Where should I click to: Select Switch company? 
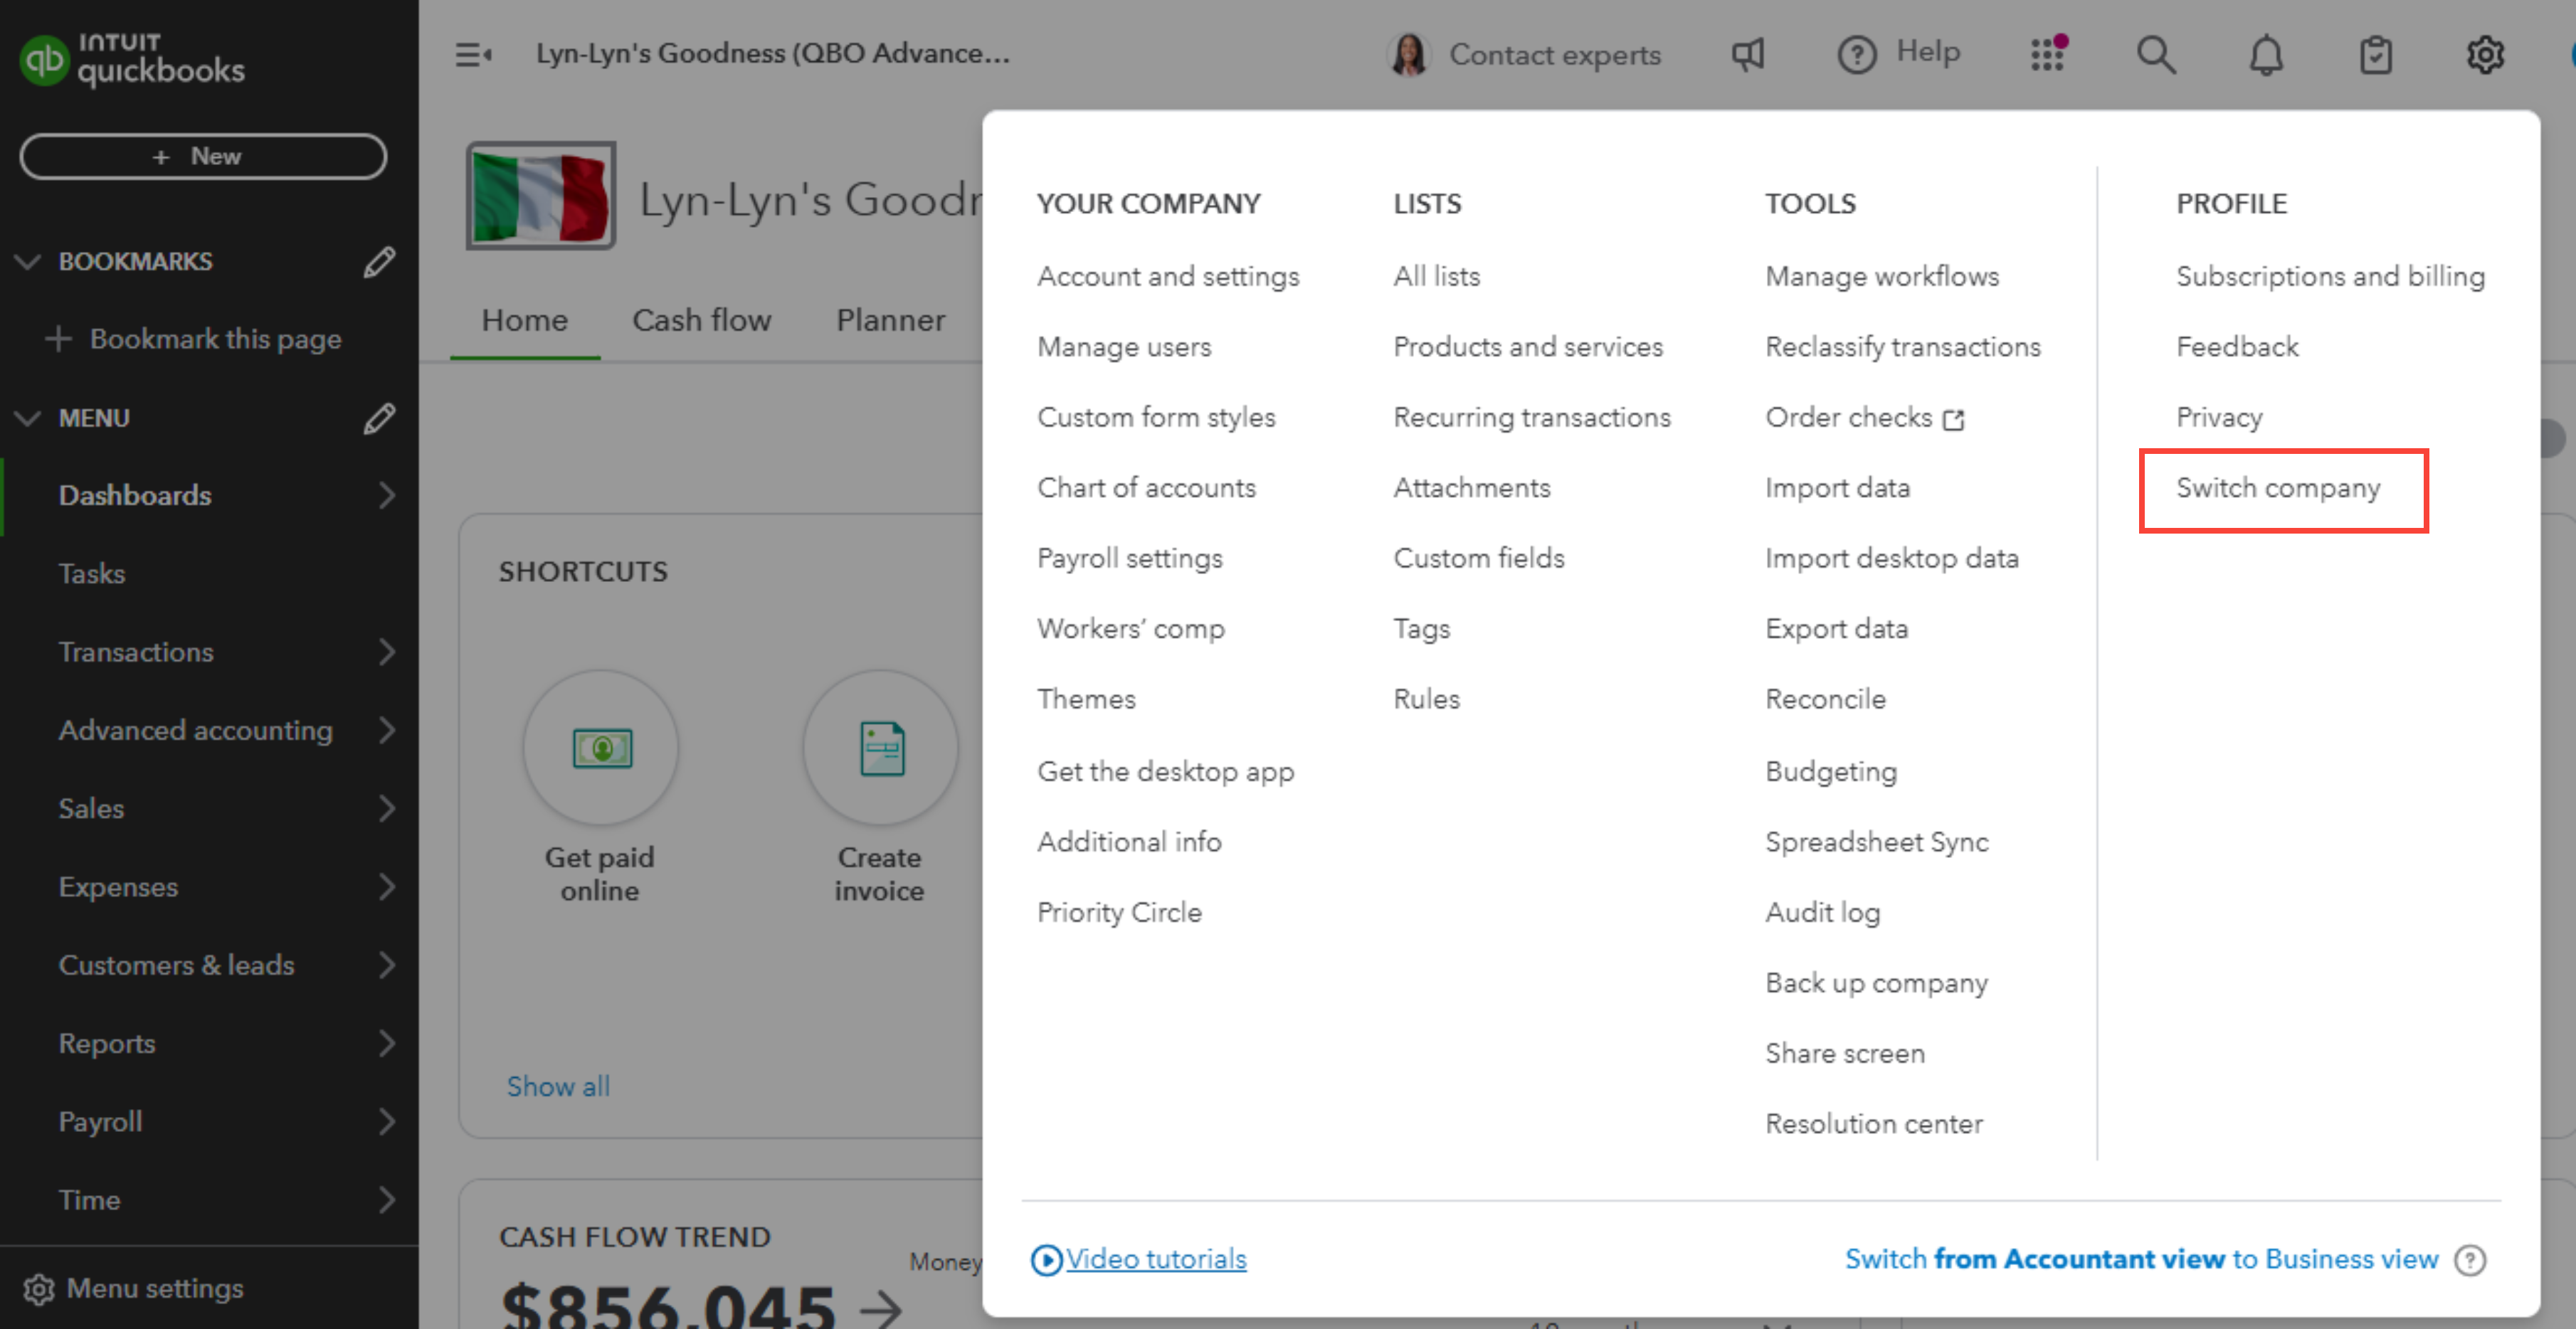point(2278,488)
